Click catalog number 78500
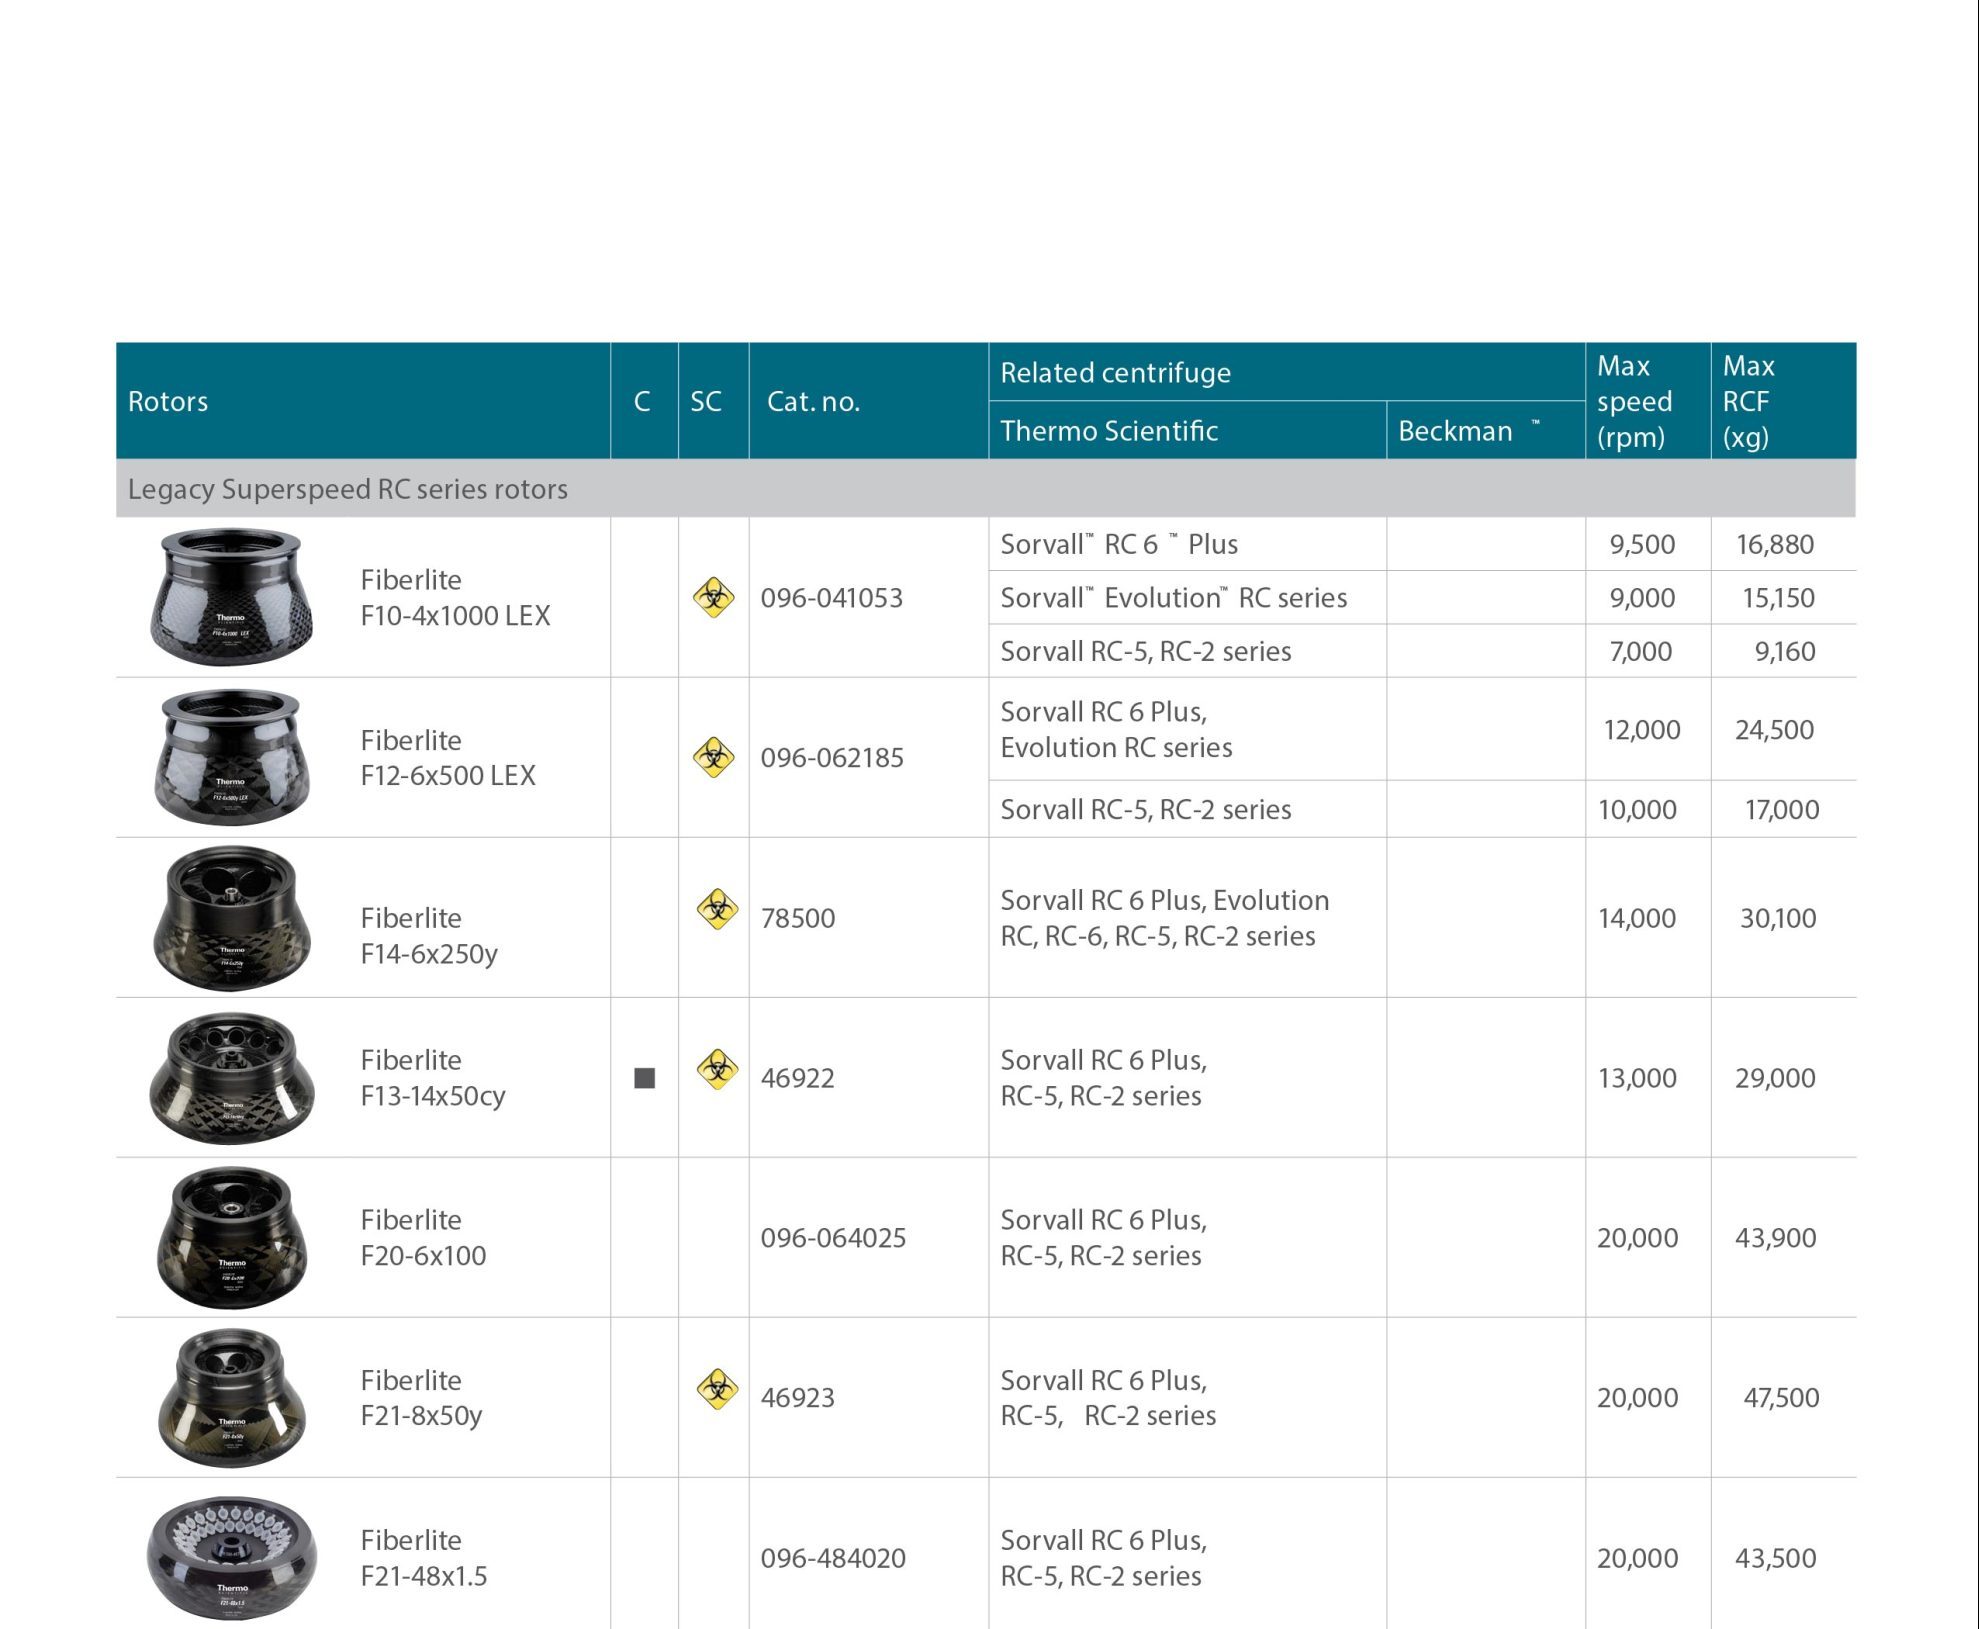The image size is (1979, 1629). 797,917
